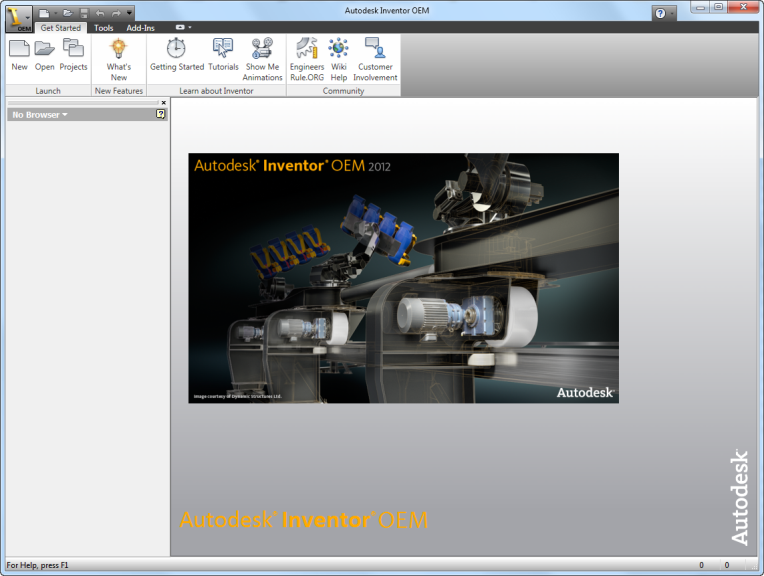The image size is (764, 576).
Task: Open the Customize Quick Access Toolbar dropdown
Action: coord(129,13)
